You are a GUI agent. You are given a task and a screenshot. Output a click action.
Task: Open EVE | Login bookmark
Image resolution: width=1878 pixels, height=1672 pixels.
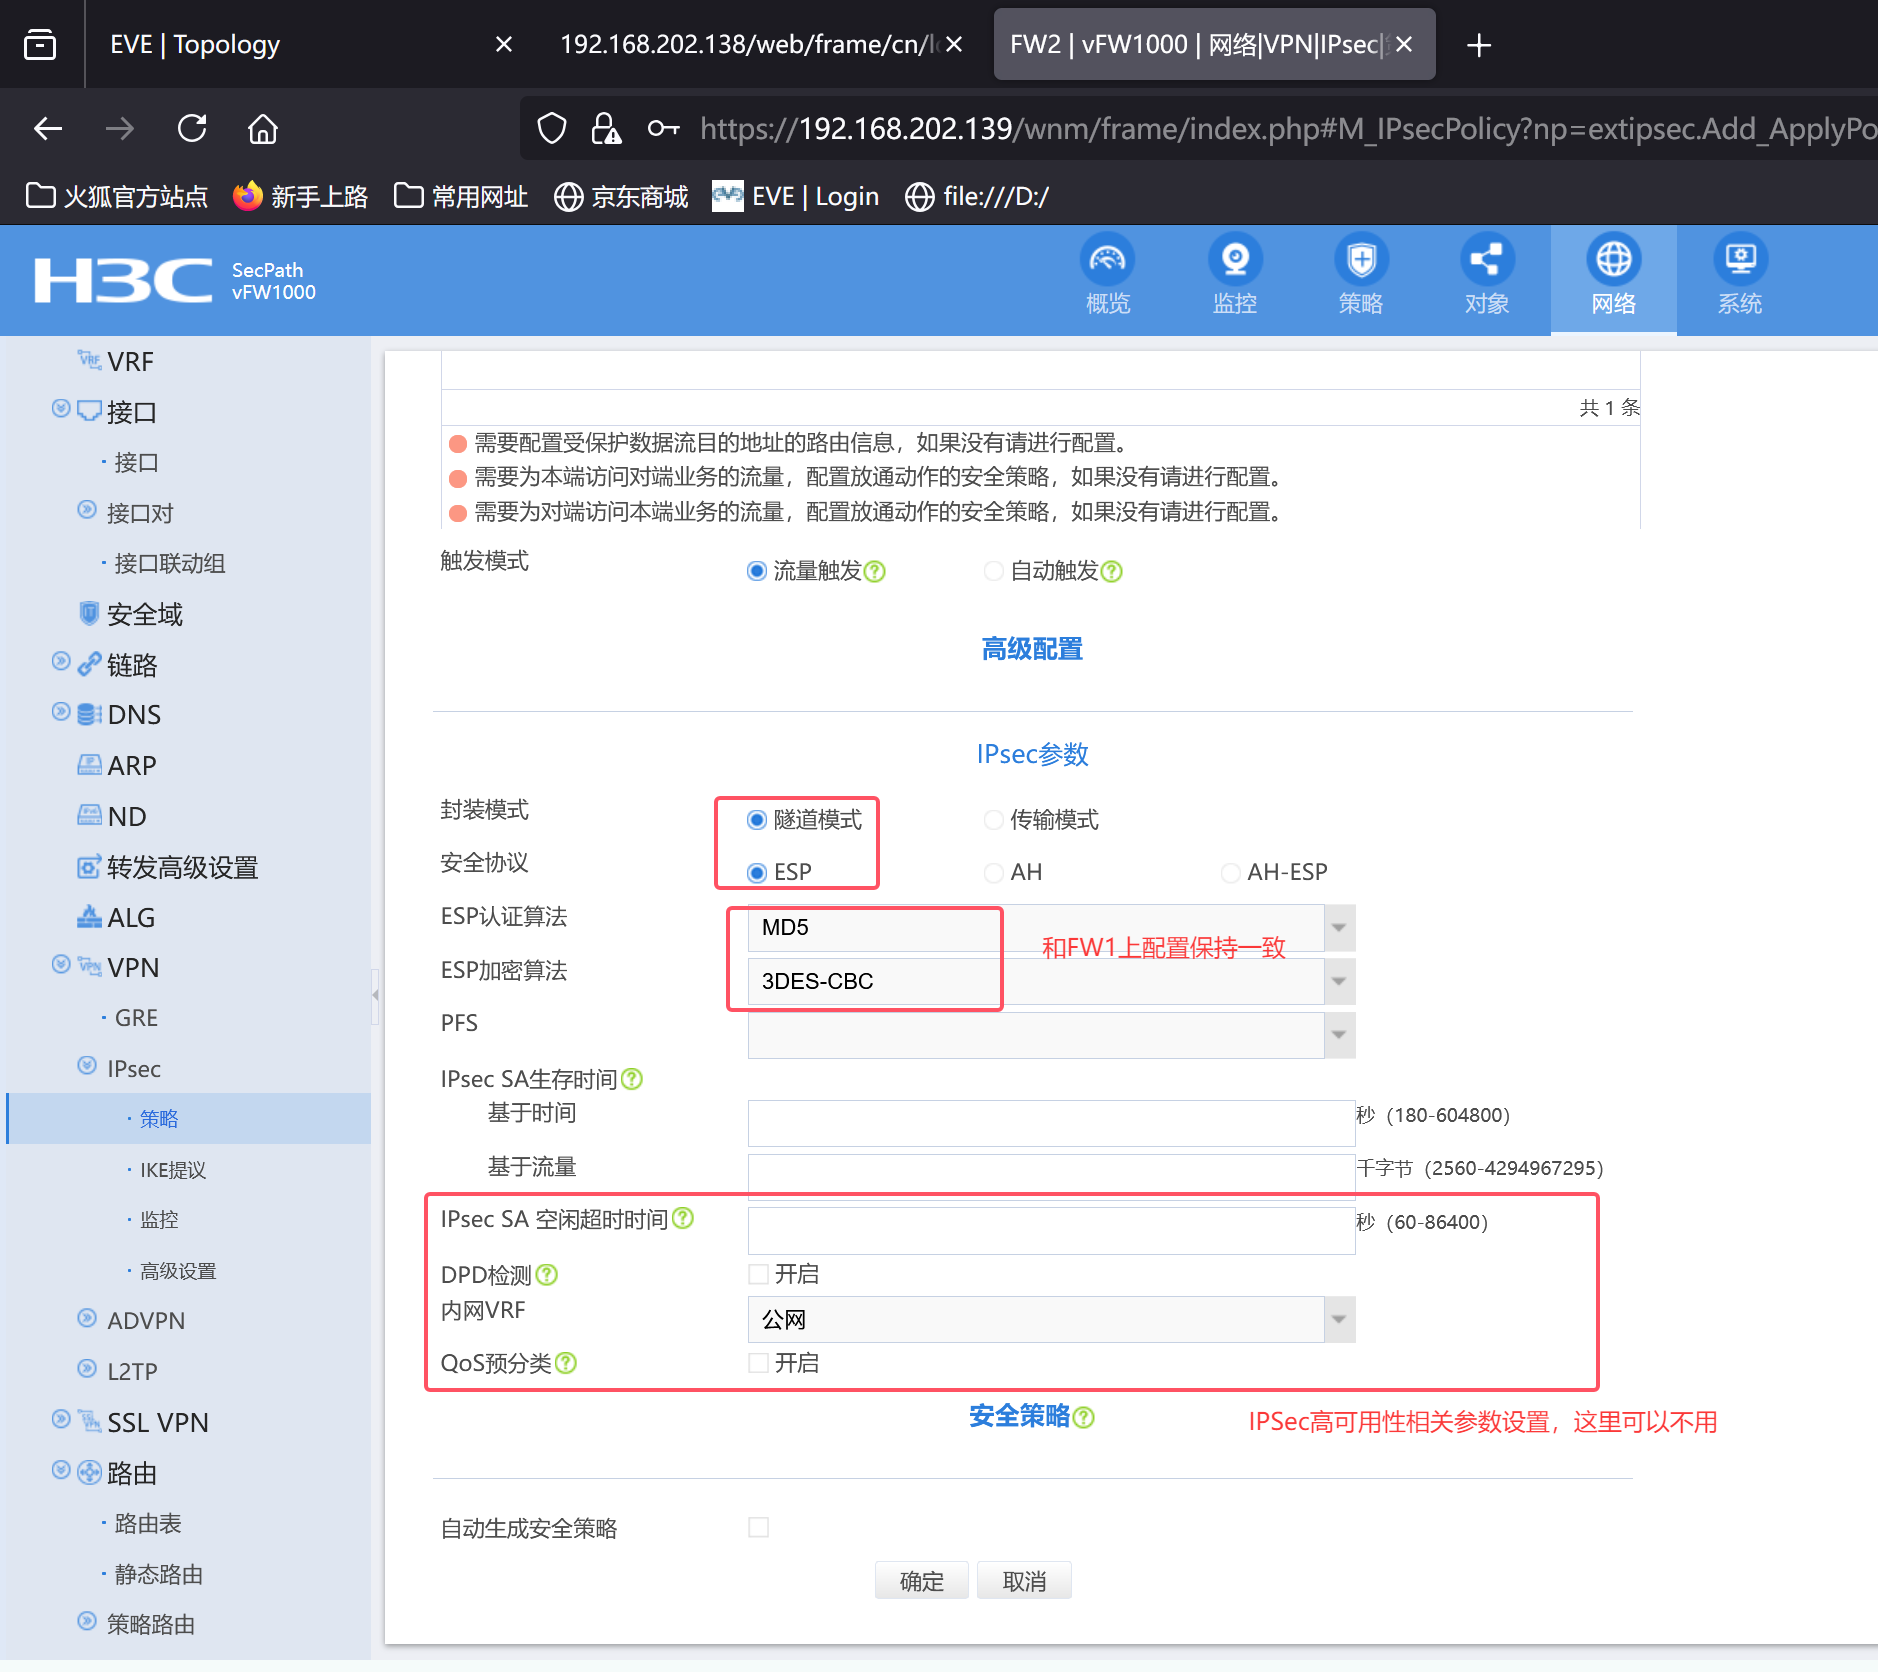[796, 196]
